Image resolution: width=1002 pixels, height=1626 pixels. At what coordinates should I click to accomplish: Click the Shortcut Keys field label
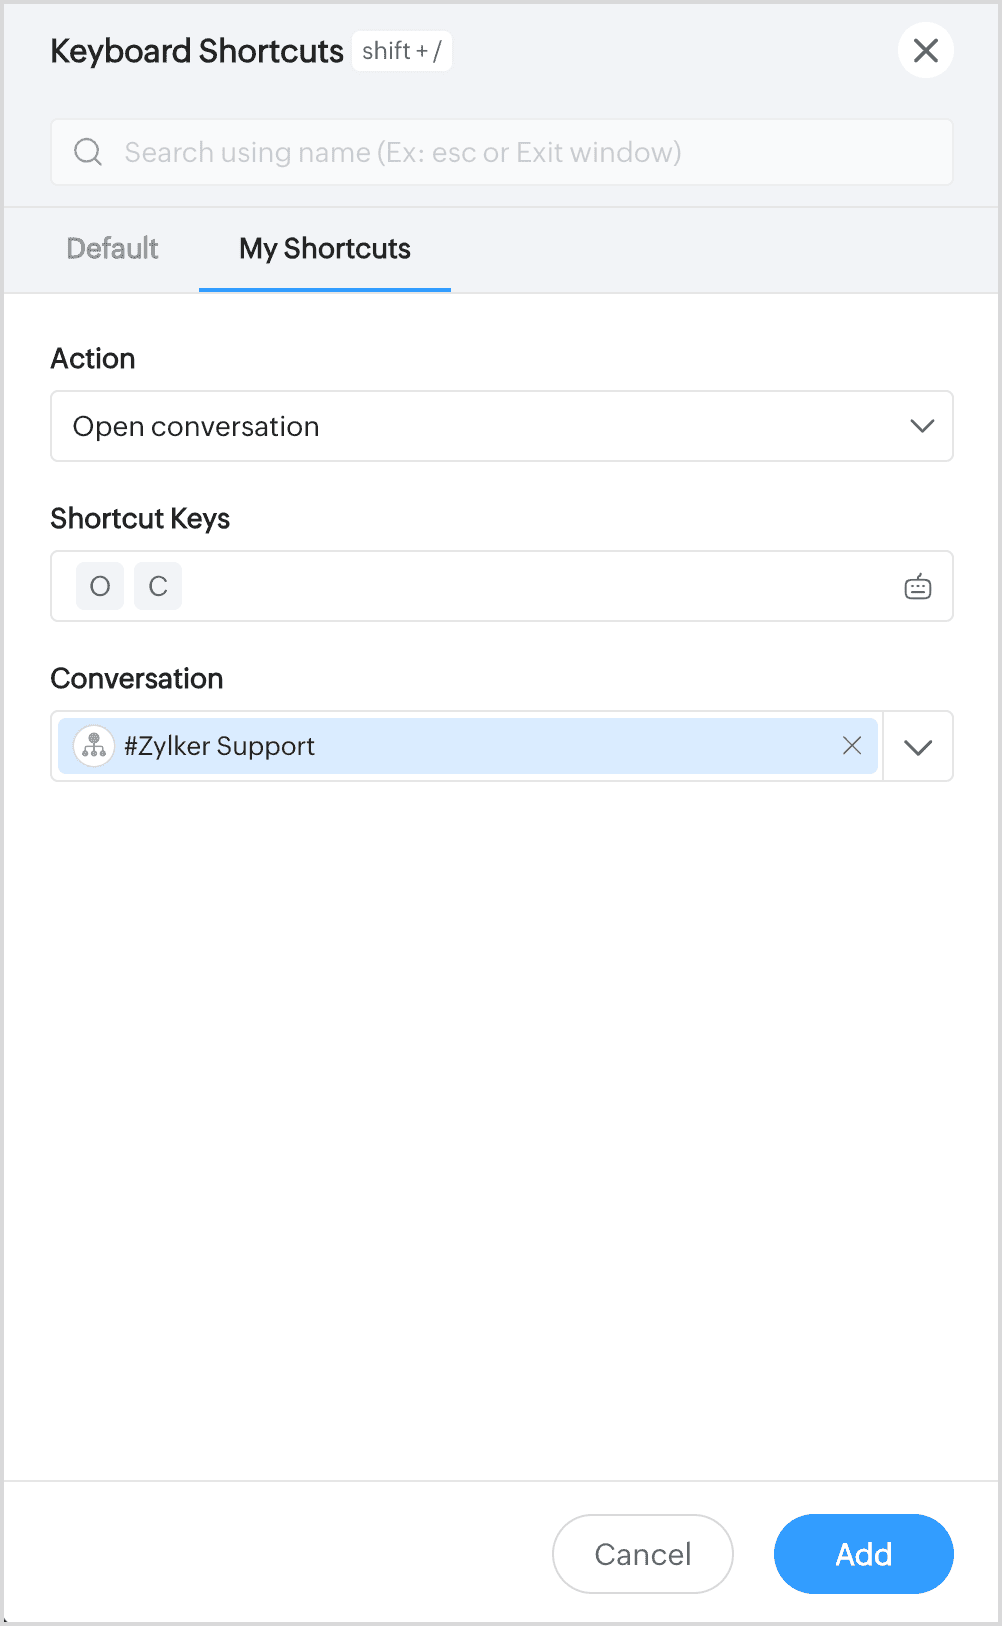[140, 518]
